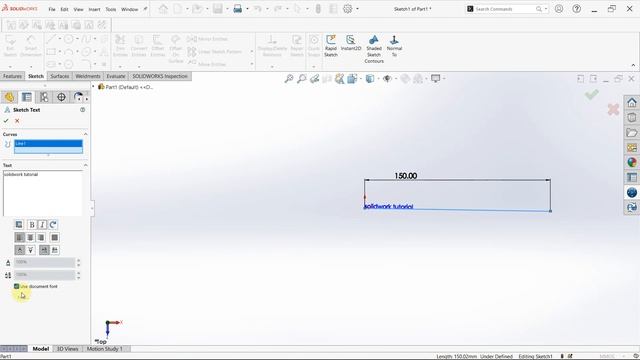This screenshot has height=360, width=640.
Task: Open View Orientation cube icon
Action: click(352, 78)
